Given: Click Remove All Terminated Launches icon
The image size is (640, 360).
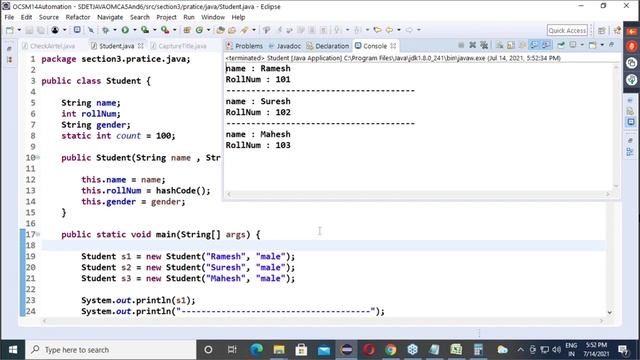Looking at the screenshot, I should tap(484, 45).
